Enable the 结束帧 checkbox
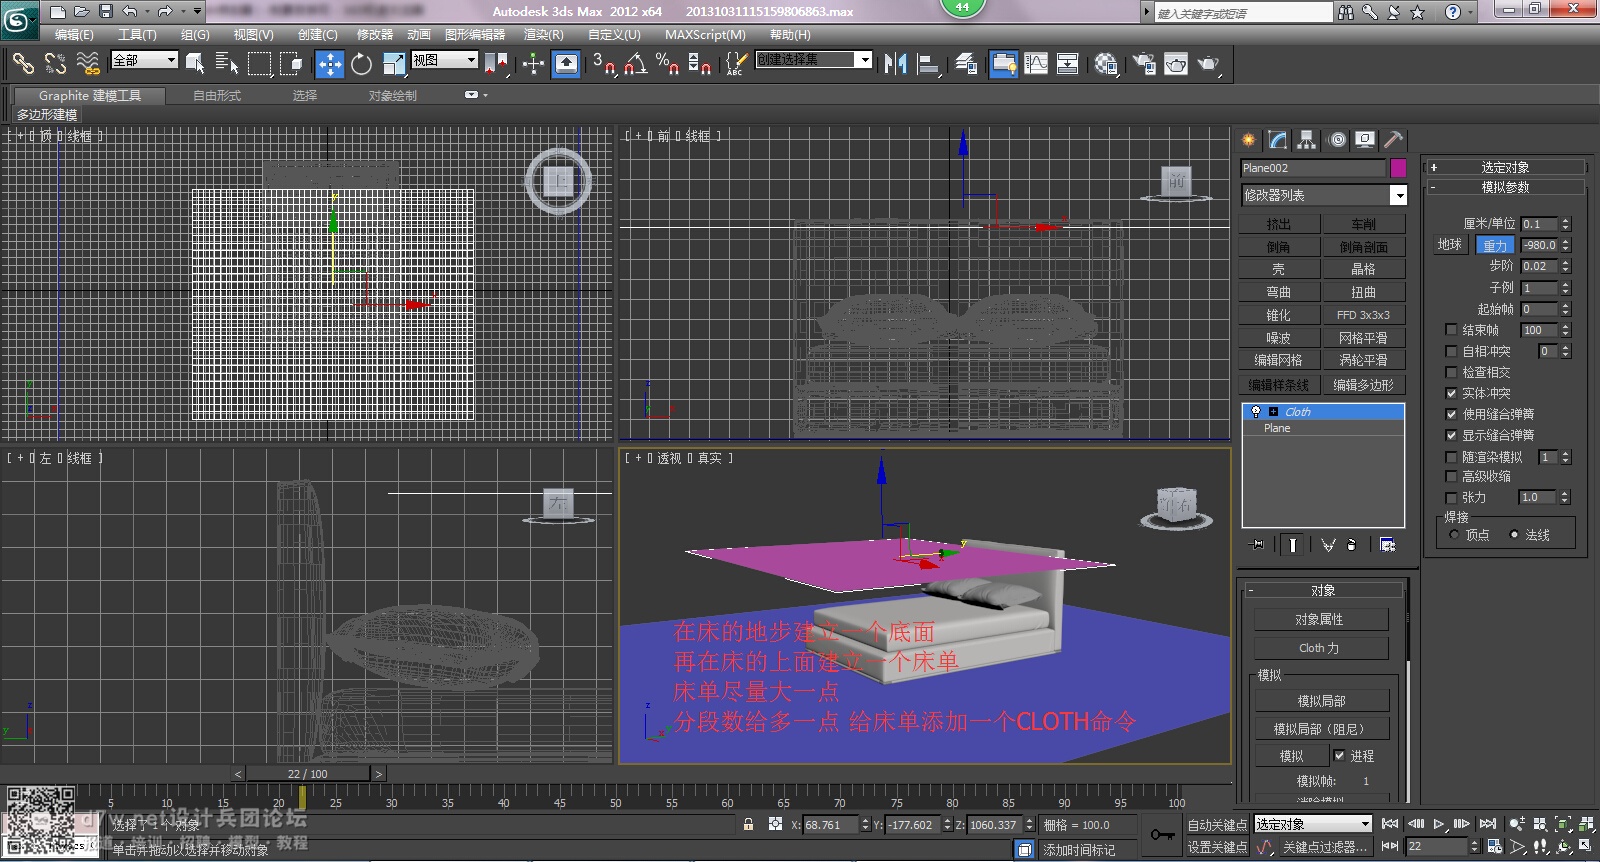Viewport: 1600px width, 862px height. click(x=1451, y=330)
